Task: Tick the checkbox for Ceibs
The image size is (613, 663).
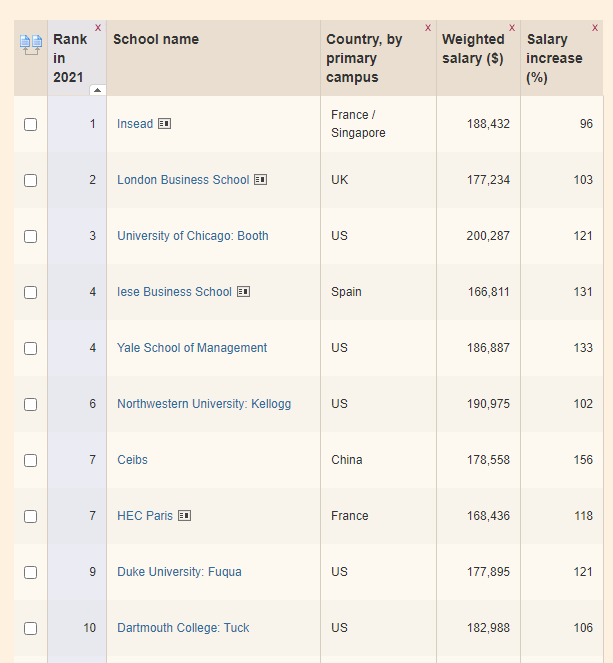Action: coord(30,460)
